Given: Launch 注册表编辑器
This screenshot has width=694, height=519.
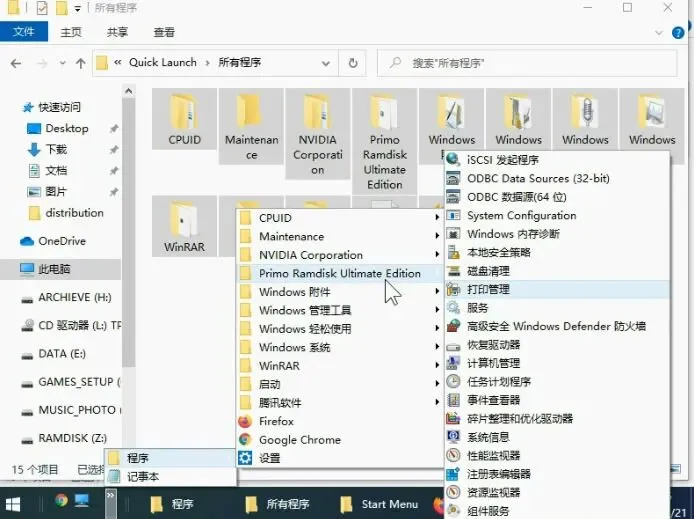Looking at the screenshot, I should [557, 474].
